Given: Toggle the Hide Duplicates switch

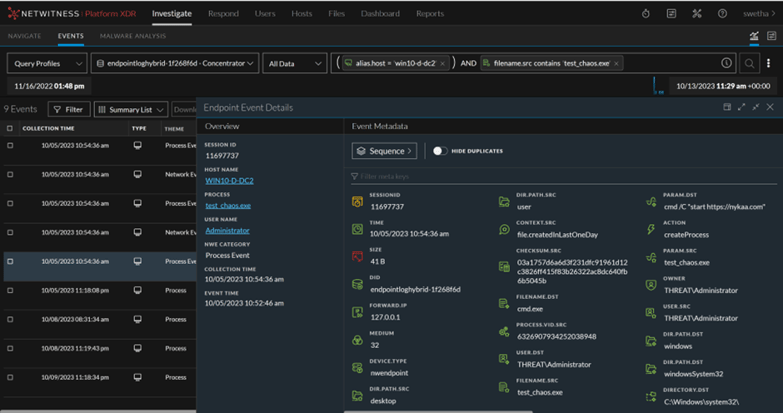Looking at the screenshot, I should [x=439, y=151].
